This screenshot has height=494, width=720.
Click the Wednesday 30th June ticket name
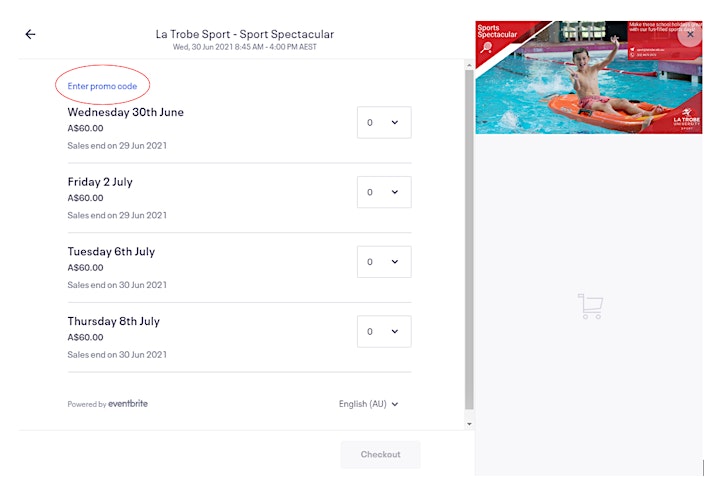click(125, 112)
